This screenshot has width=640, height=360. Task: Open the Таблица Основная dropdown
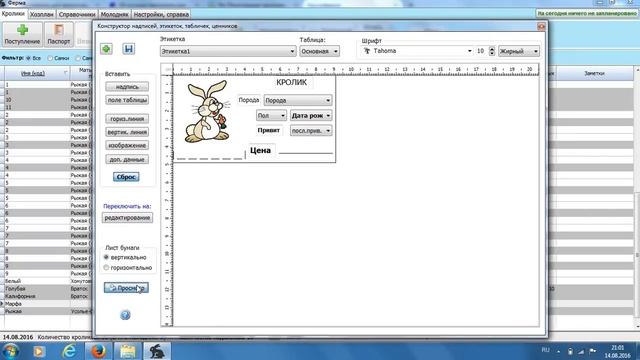319,51
